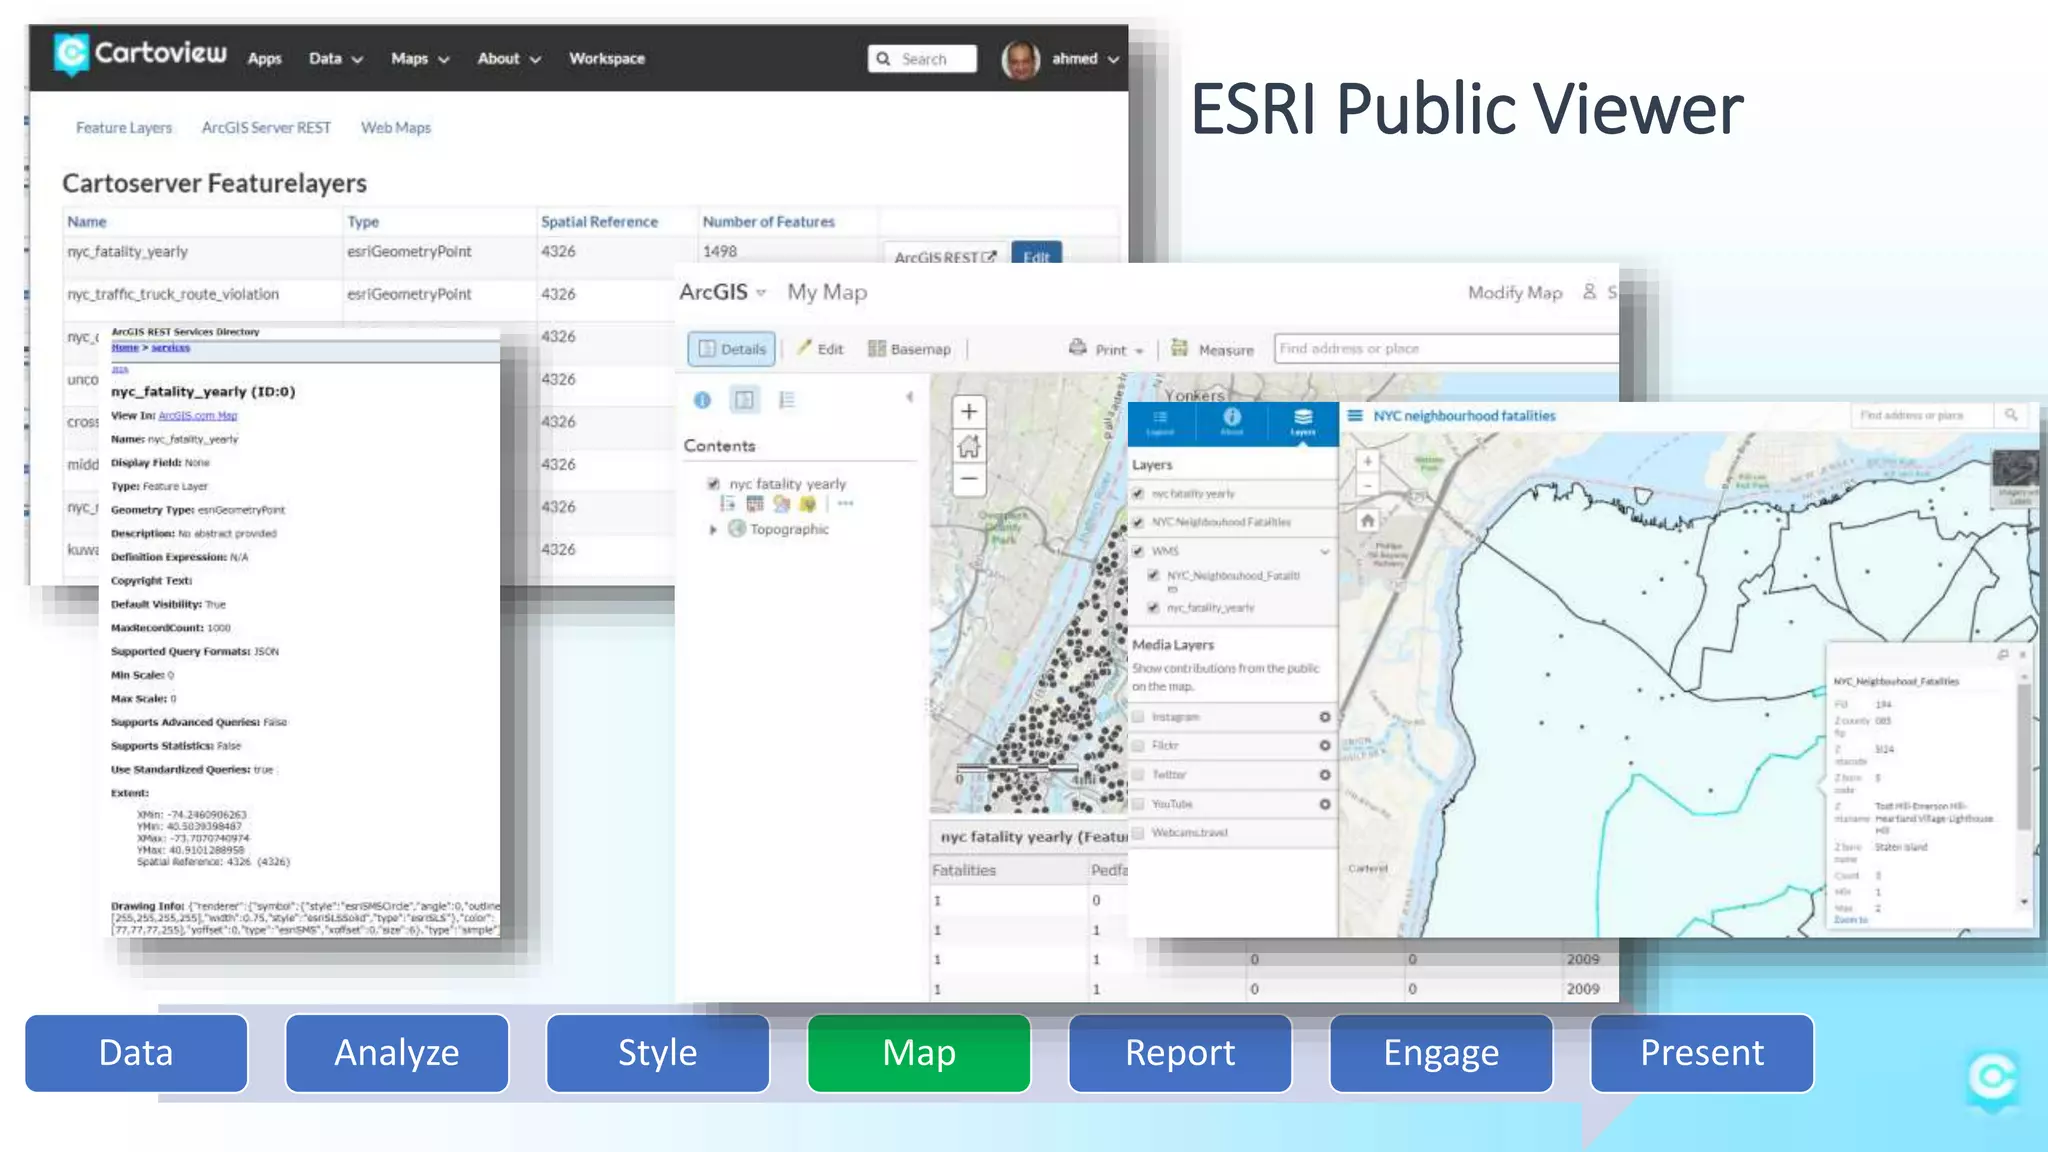This screenshot has width=2048, height=1152.
Task: Click the Map workflow step button
Action: [x=919, y=1053]
